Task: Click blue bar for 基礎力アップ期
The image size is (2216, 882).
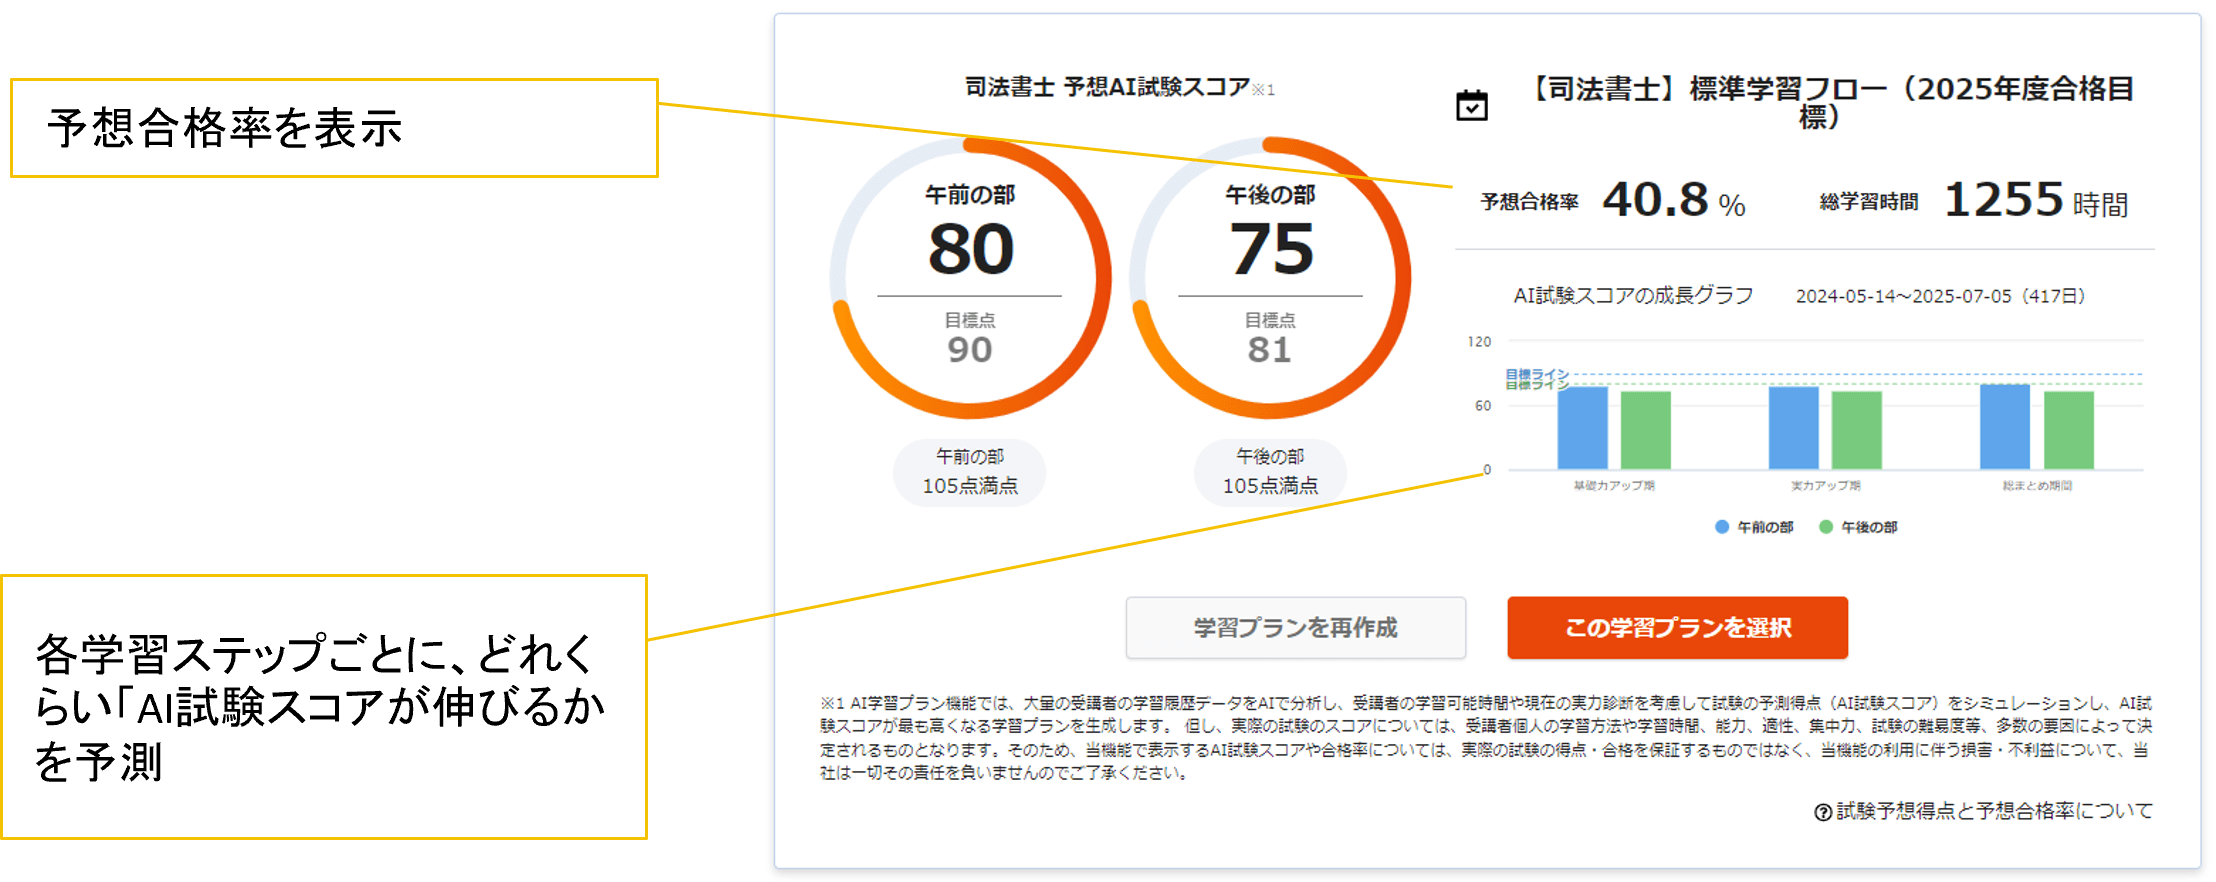Action: pos(1583,428)
